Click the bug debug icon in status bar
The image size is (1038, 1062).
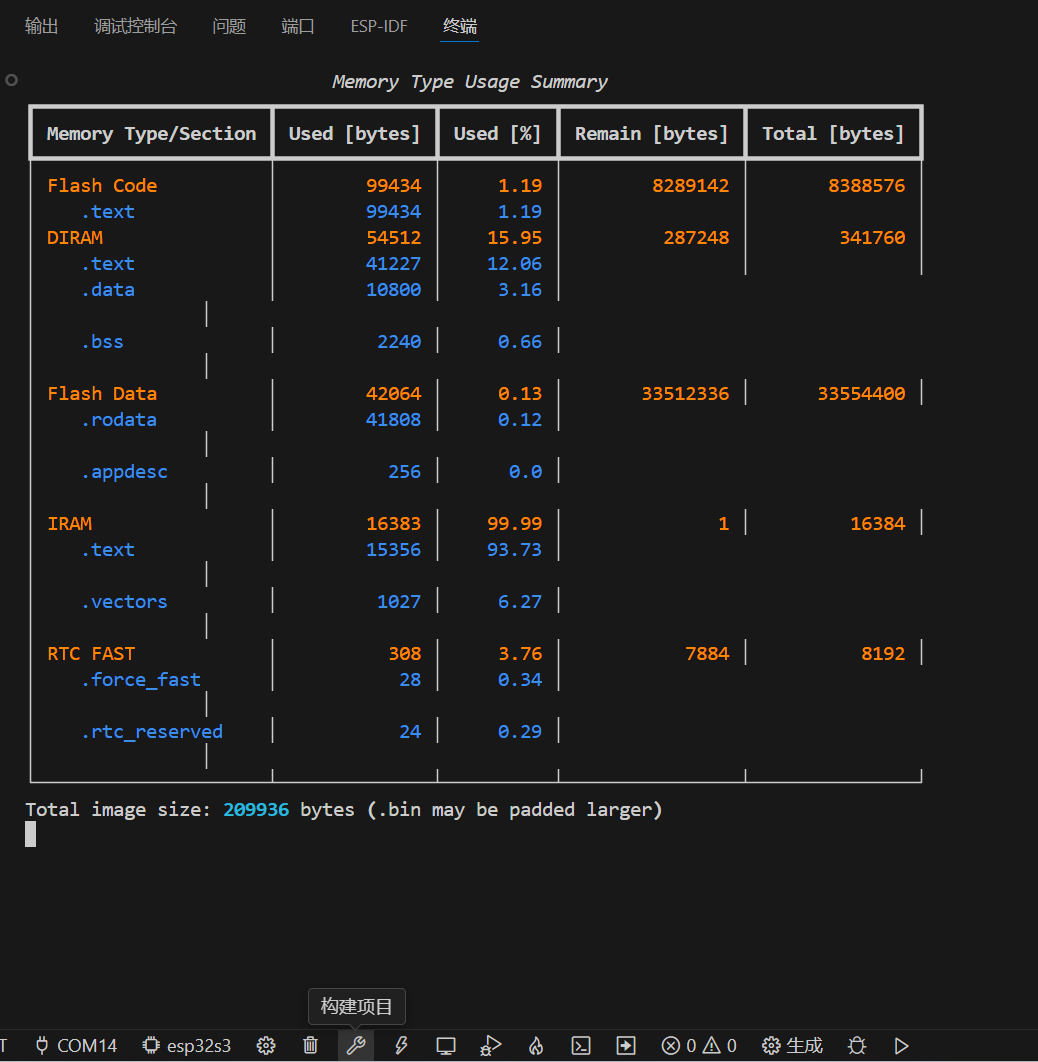(x=857, y=1046)
